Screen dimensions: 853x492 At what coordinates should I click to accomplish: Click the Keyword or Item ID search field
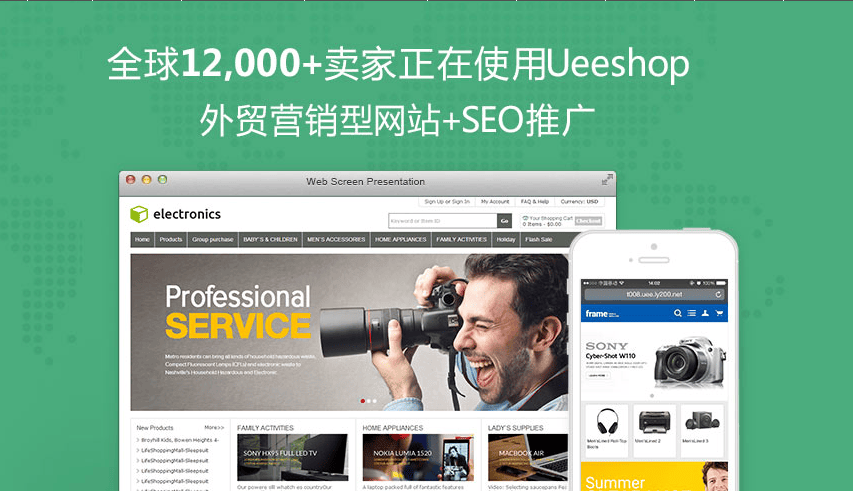(442, 221)
